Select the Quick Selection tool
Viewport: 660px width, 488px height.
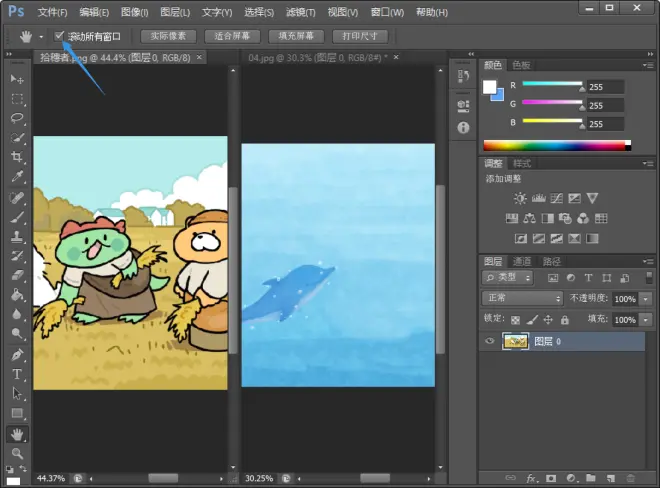(17, 138)
